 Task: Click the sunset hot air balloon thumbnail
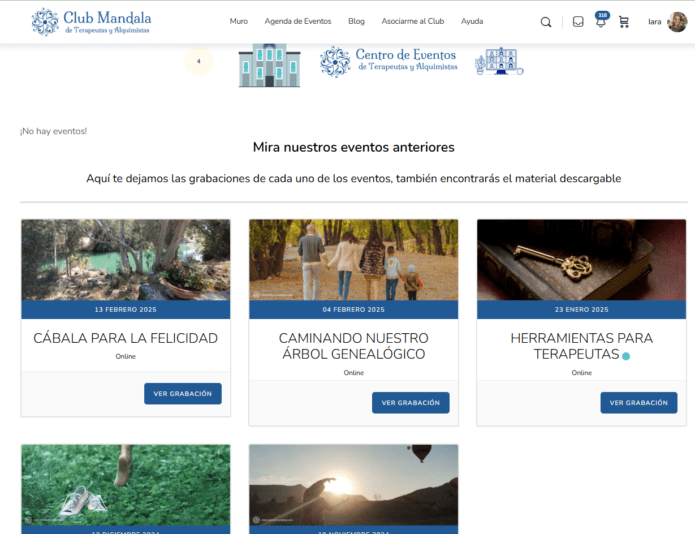354,485
